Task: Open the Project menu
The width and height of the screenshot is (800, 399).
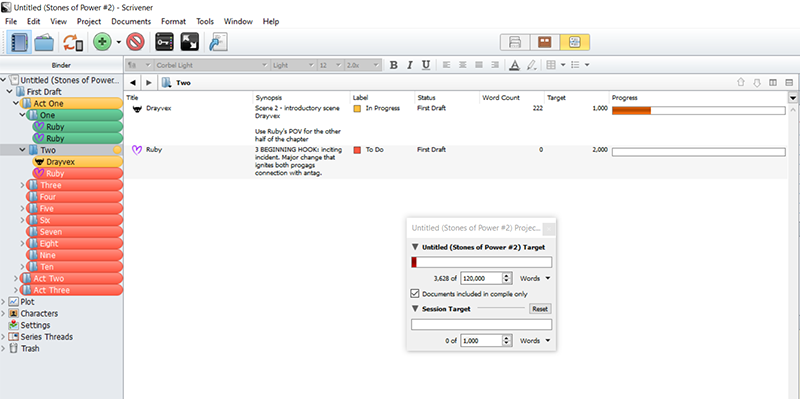Action: (89, 21)
